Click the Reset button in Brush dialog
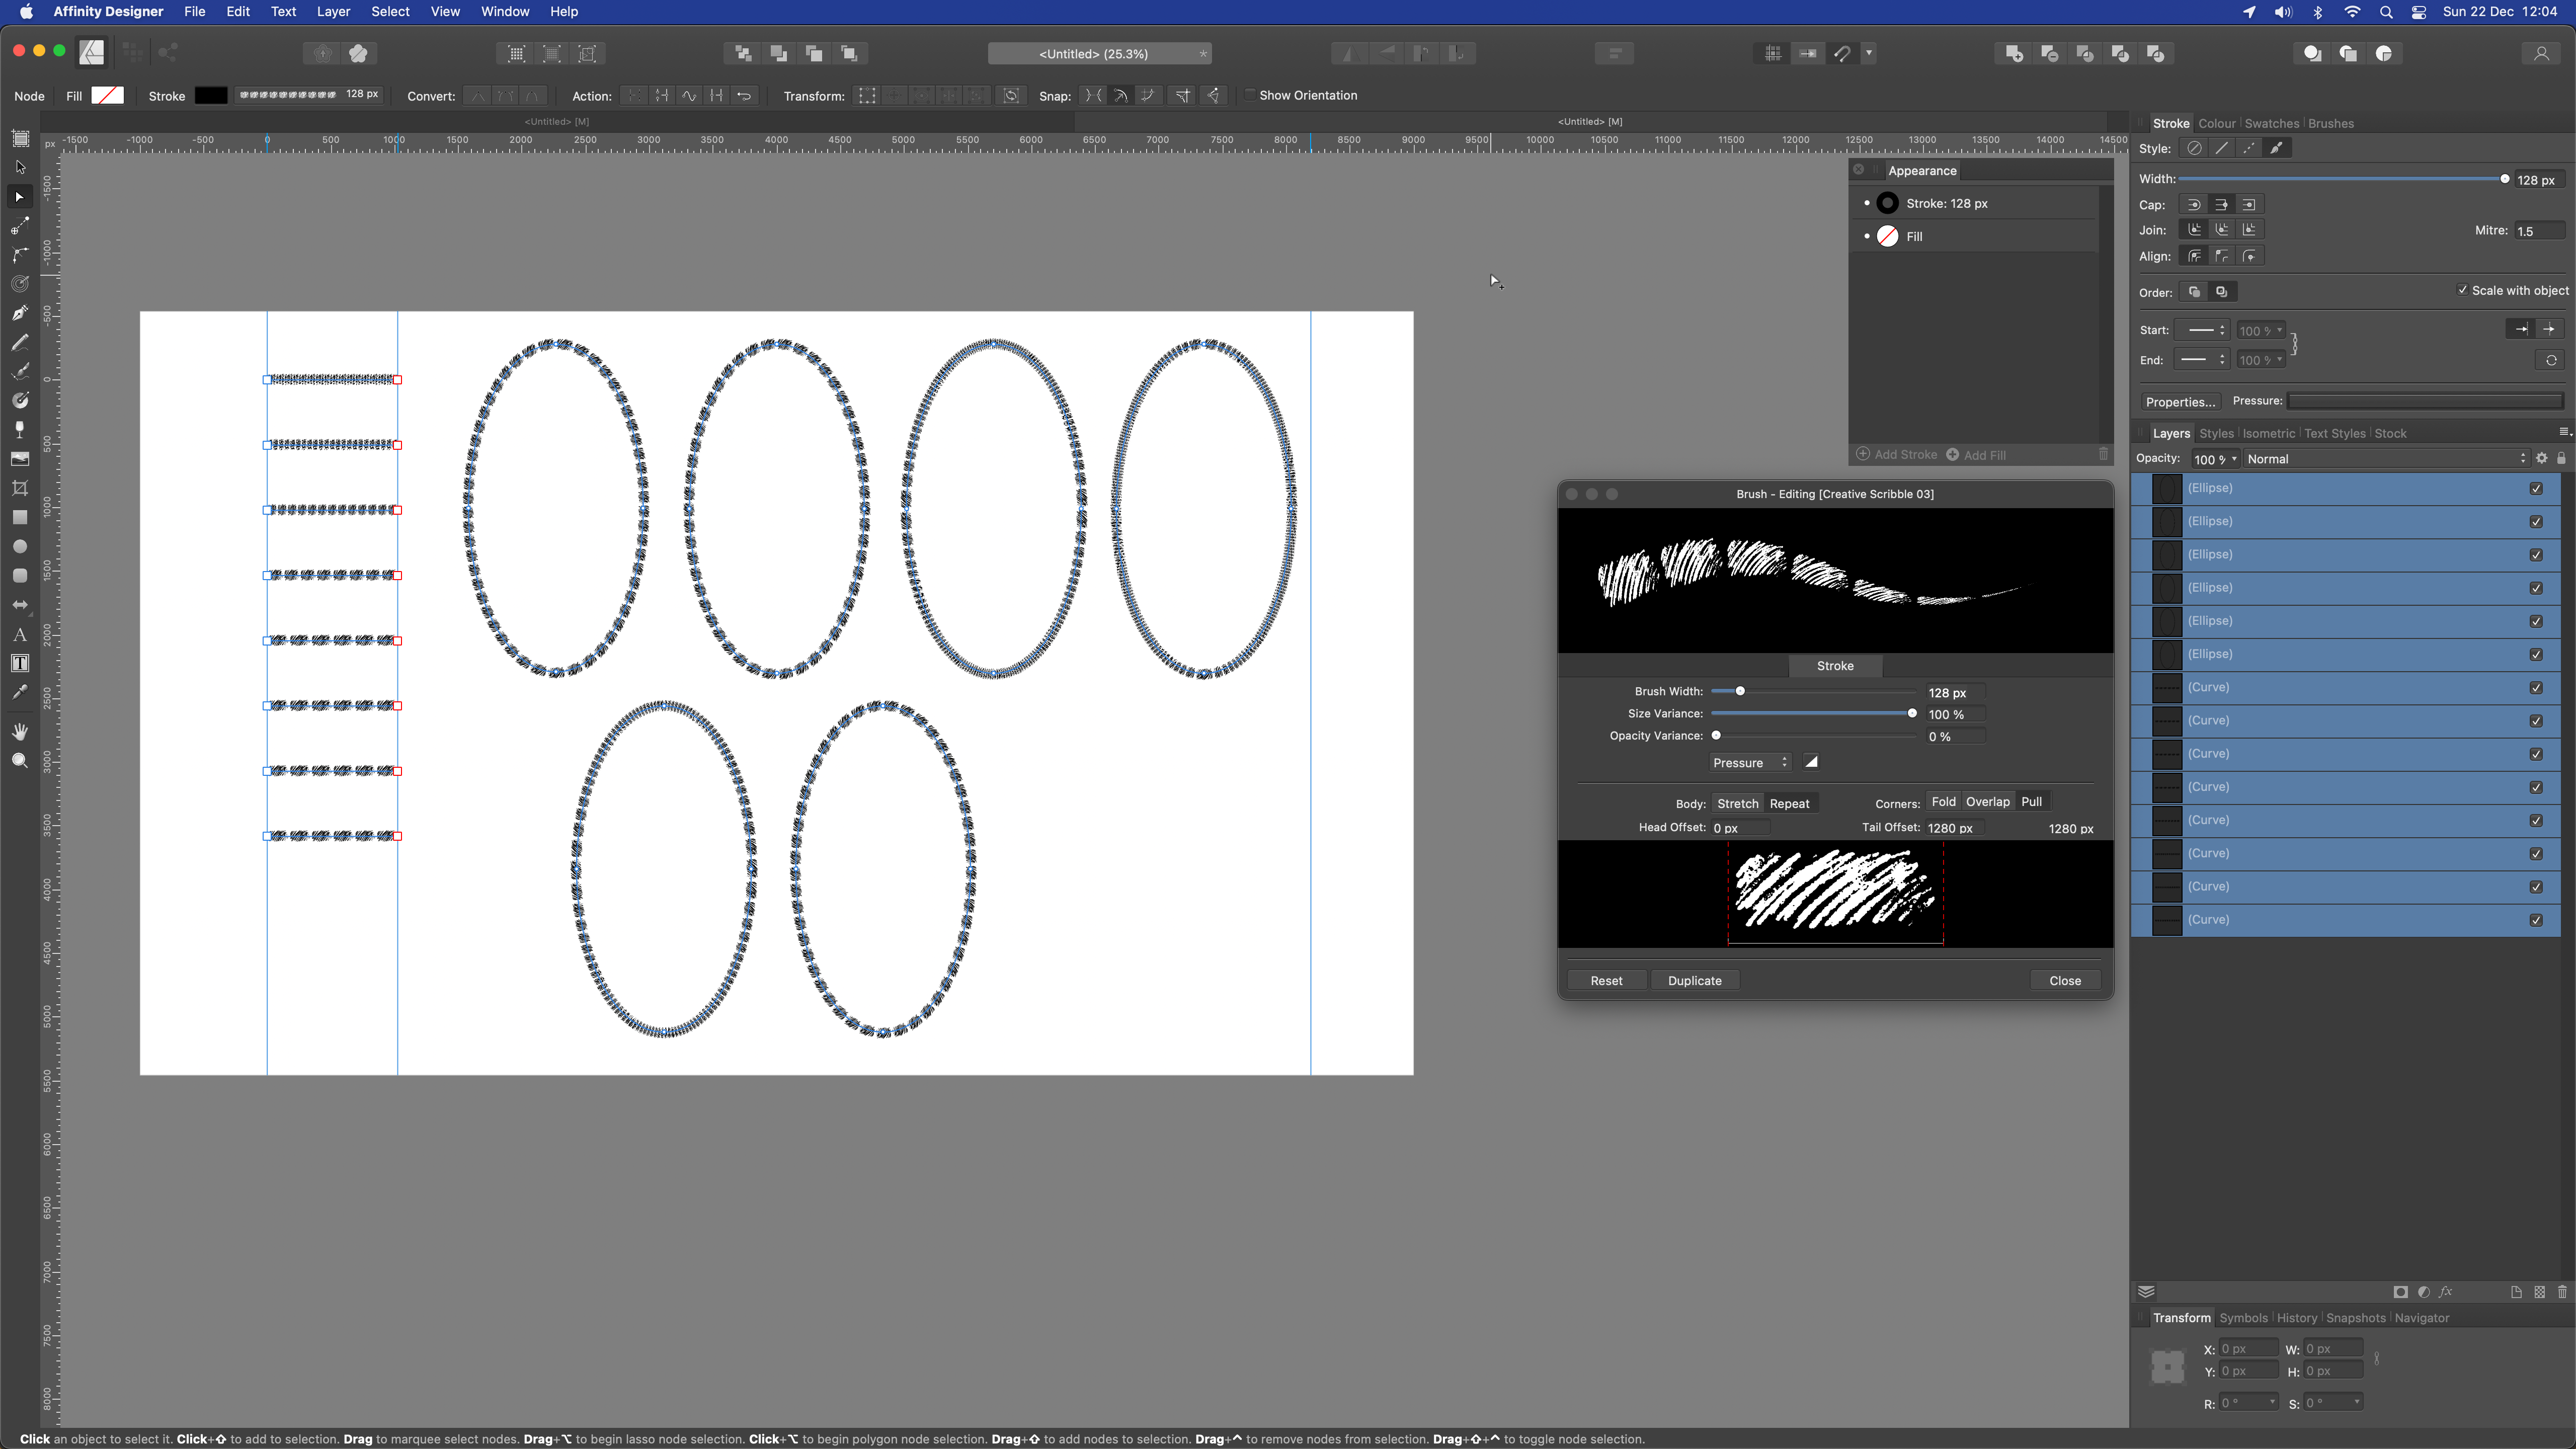 pyautogui.click(x=1606, y=980)
